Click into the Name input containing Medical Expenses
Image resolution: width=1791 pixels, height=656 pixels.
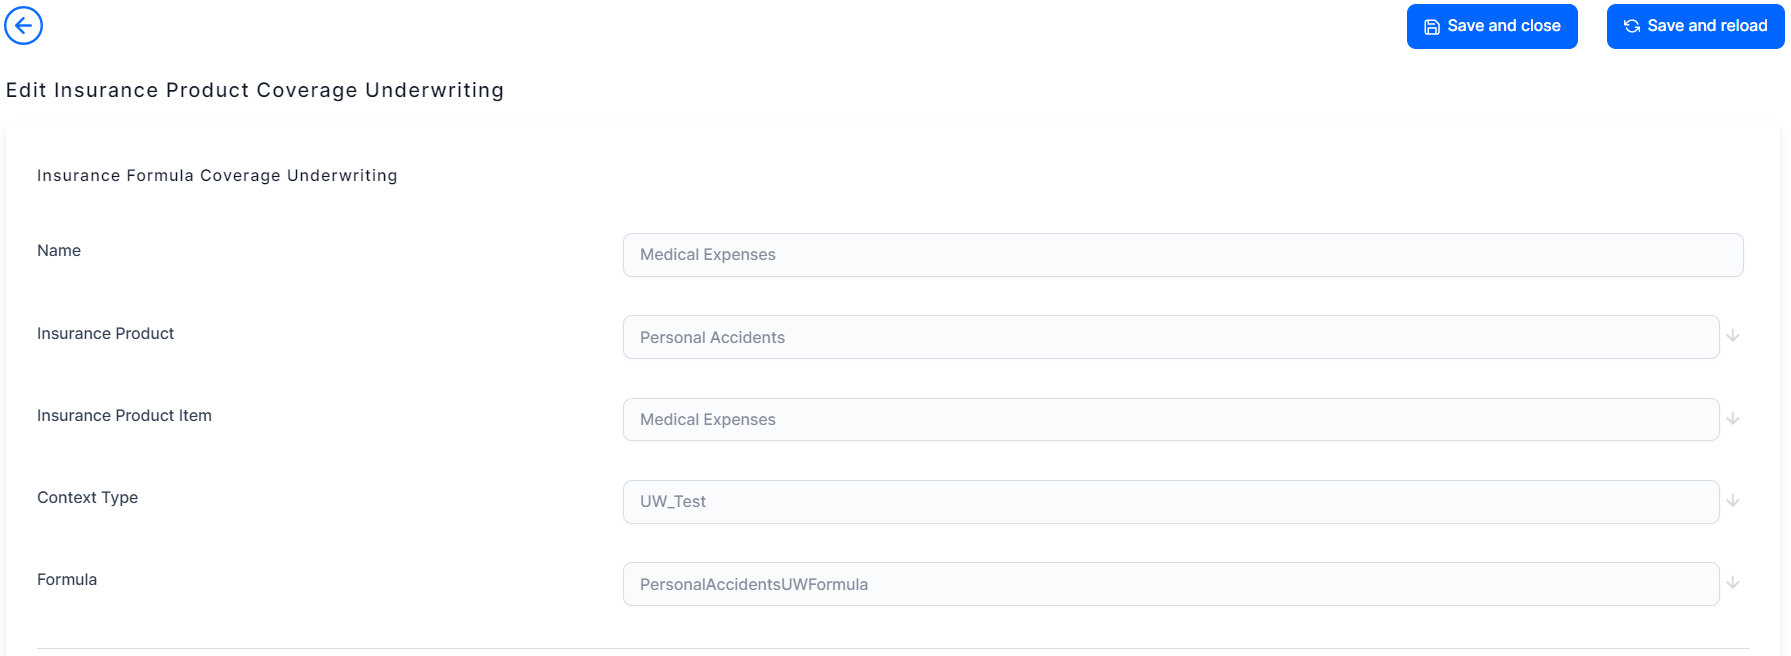[x=1182, y=255]
